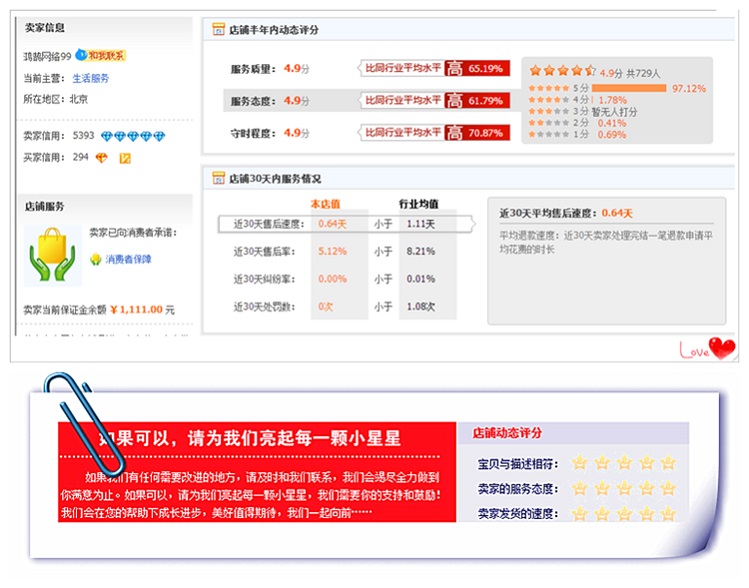Click the seller credit blue diamonds

(x=133, y=137)
